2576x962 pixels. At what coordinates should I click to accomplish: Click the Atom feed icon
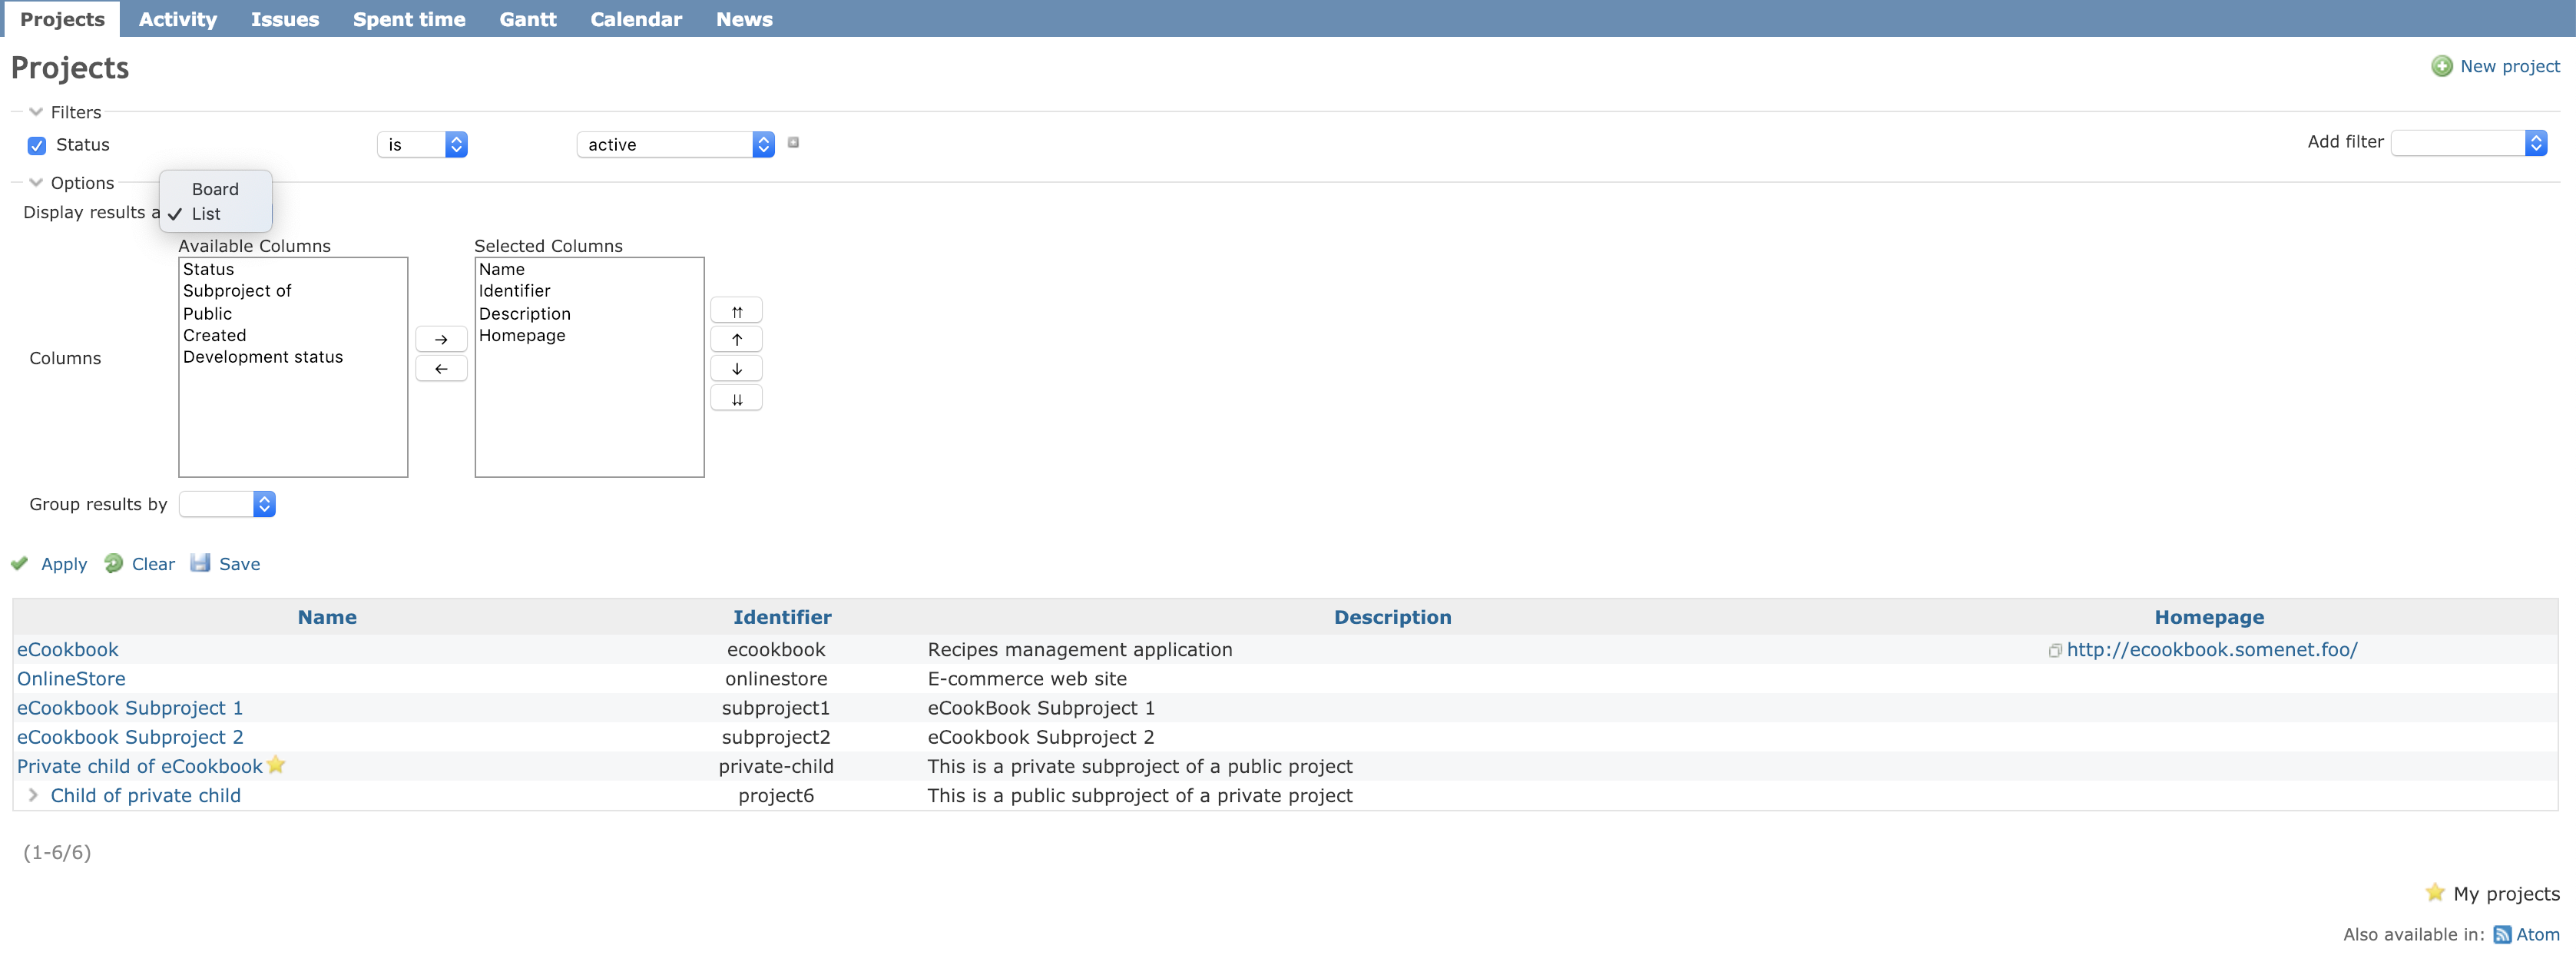tap(2502, 935)
